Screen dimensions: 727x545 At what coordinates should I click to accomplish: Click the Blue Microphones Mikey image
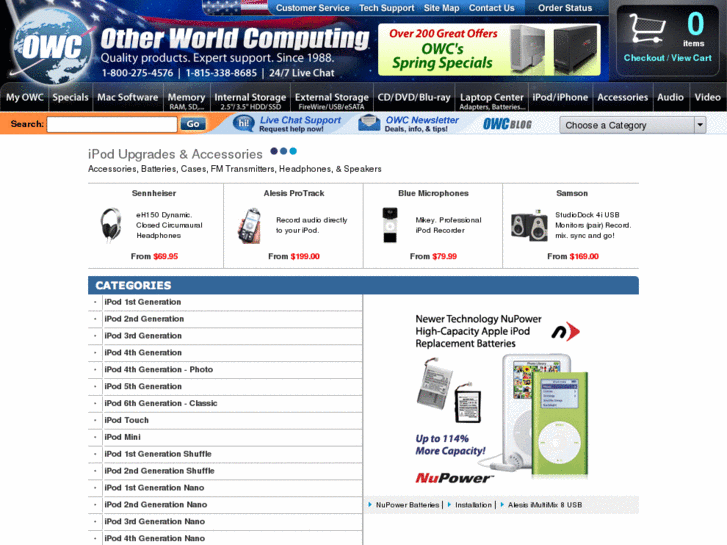pyautogui.click(x=390, y=225)
